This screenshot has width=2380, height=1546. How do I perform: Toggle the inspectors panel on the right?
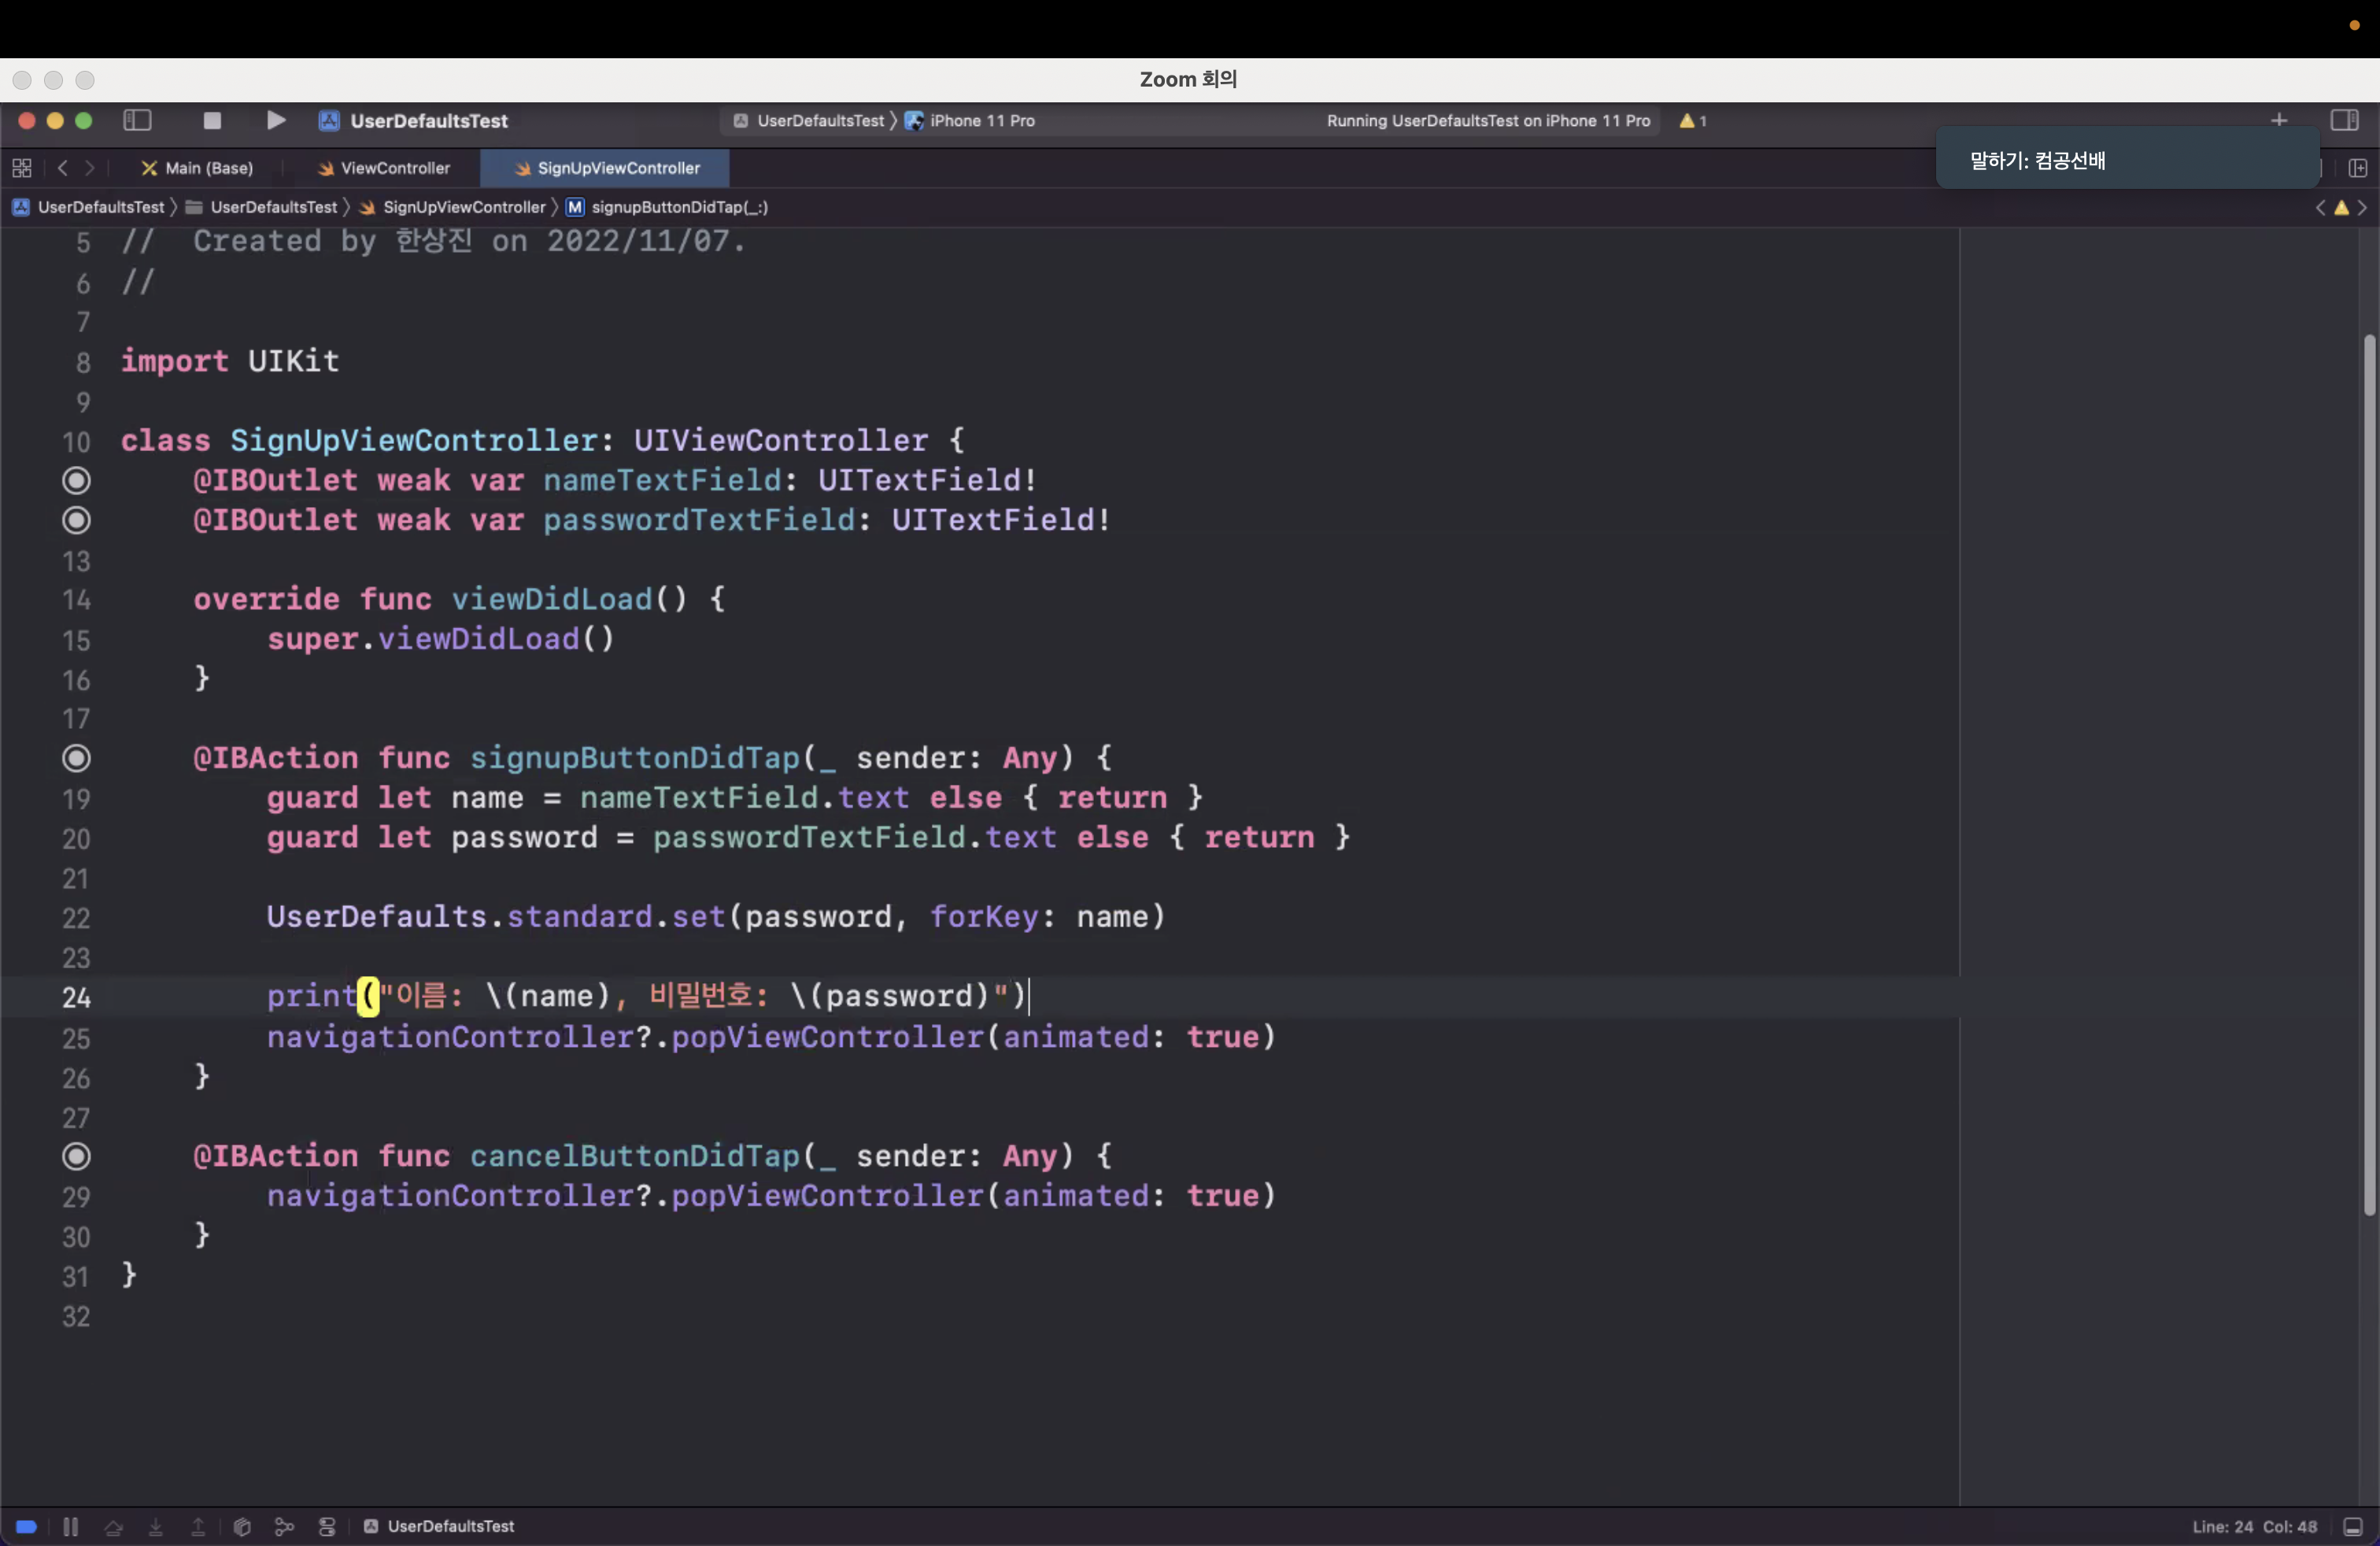[2345, 120]
